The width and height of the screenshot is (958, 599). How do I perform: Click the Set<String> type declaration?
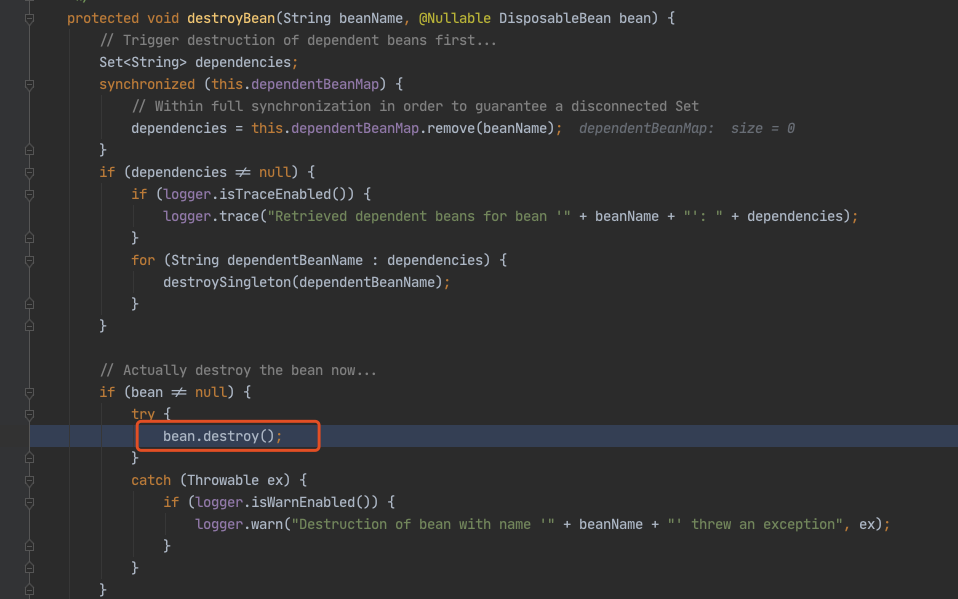click(143, 62)
